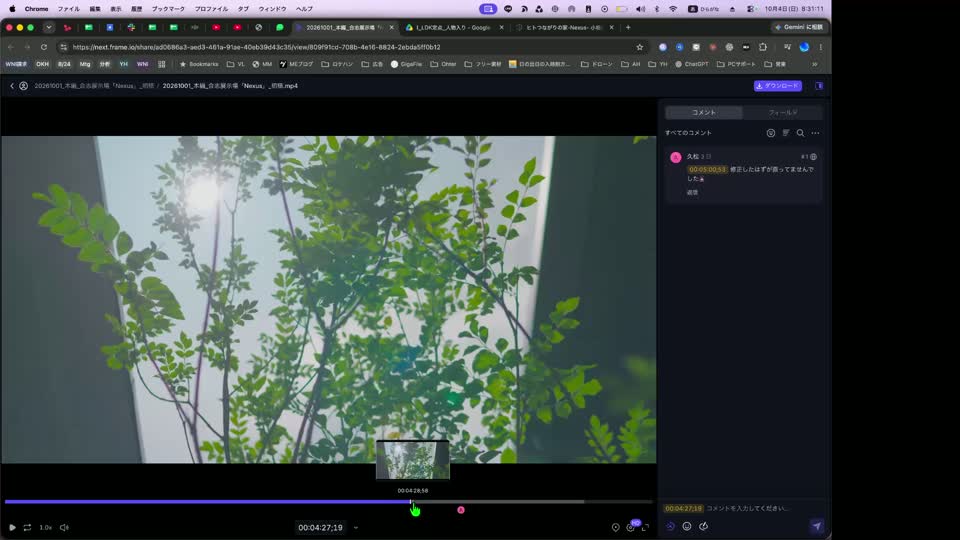Open the emoji picker in comment box

tap(687, 527)
